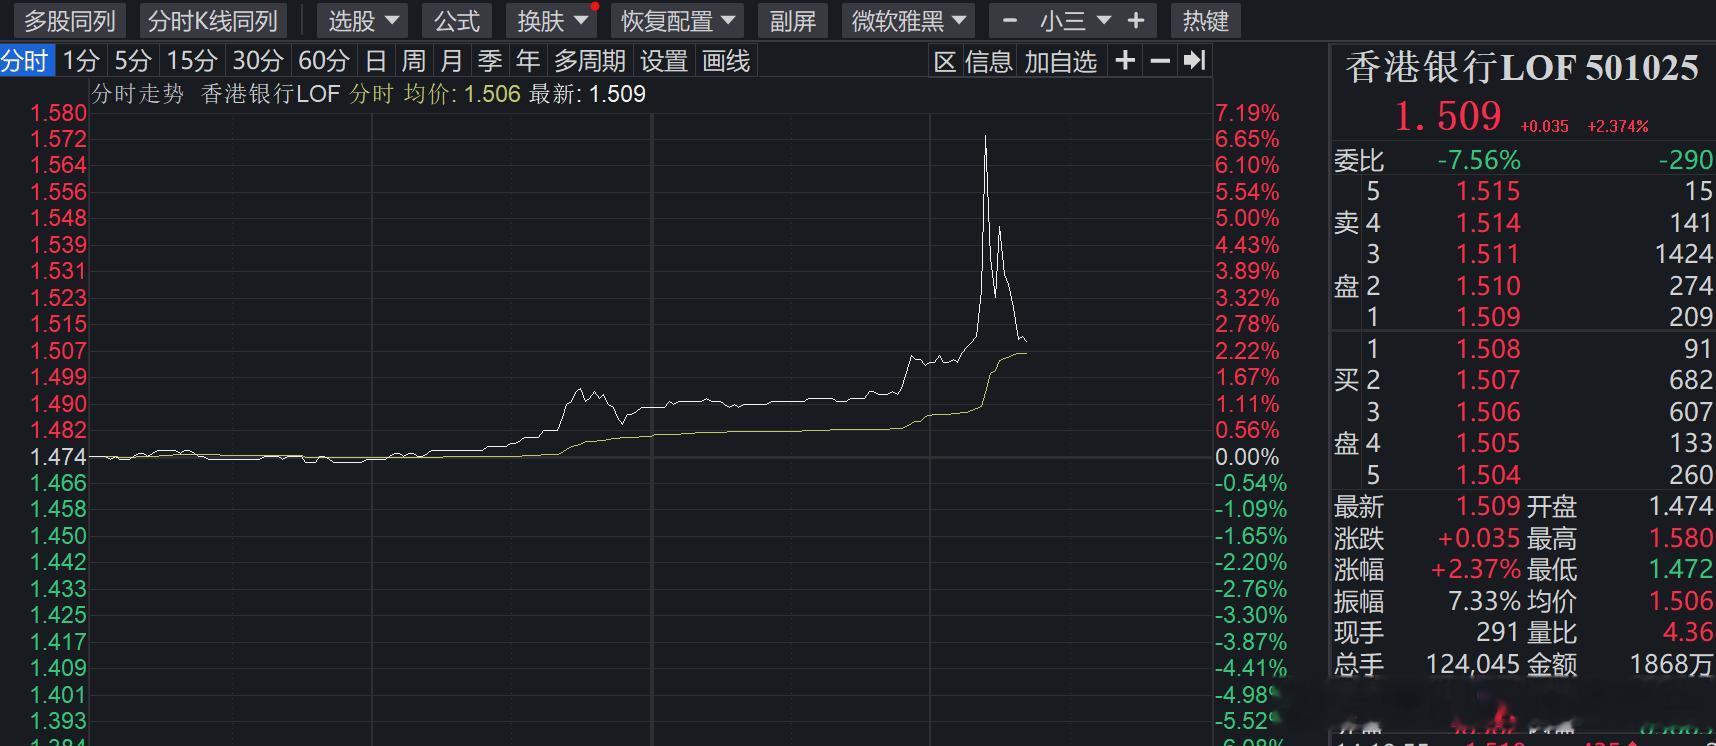Click the 委比 -7.56% value

[1478, 160]
